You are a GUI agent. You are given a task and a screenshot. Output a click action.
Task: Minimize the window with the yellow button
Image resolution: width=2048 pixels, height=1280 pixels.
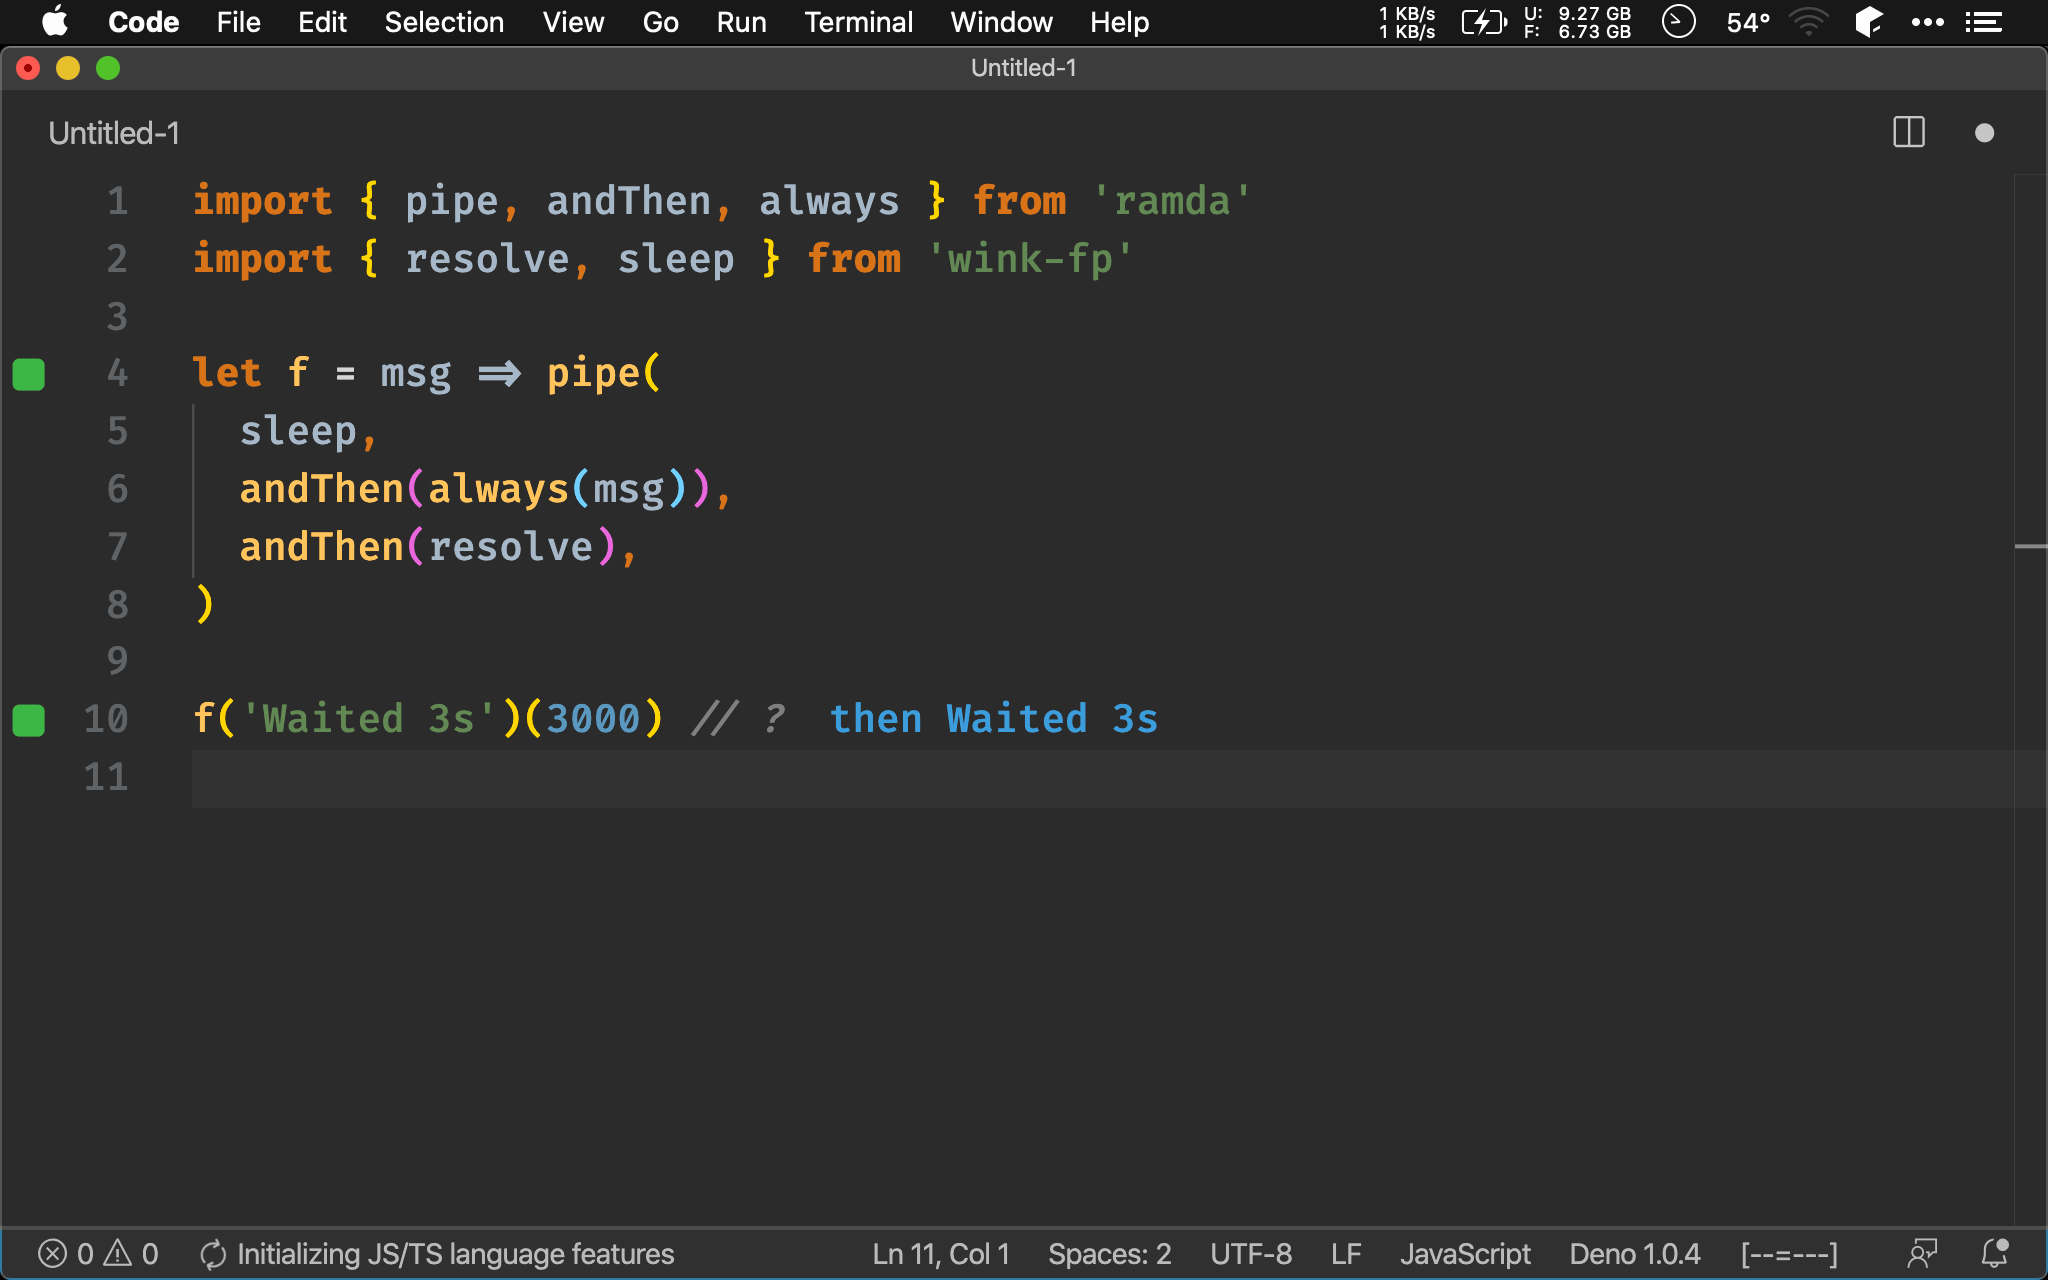coord(68,68)
